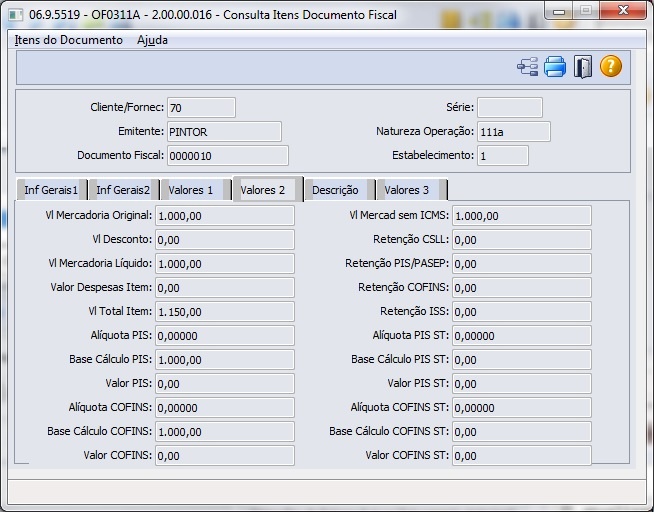Open help via yellow question mark icon

(611, 67)
